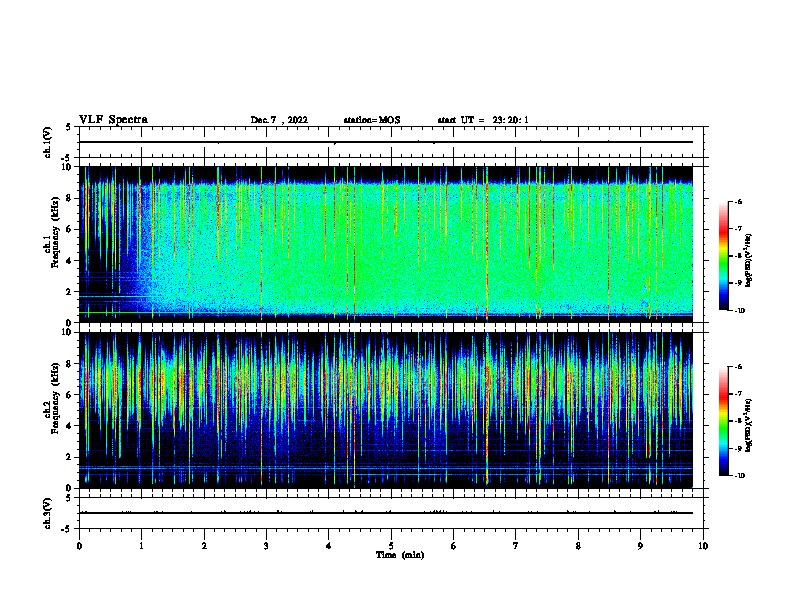792x612 pixels.
Task: Click the time axis tick label "6"
Action: click(454, 546)
